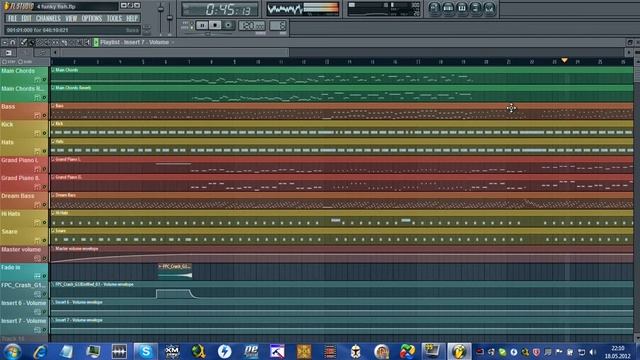Click the taskbar clock showing 22:10
The width and height of the screenshot is (640, 360).
point(617,352)
